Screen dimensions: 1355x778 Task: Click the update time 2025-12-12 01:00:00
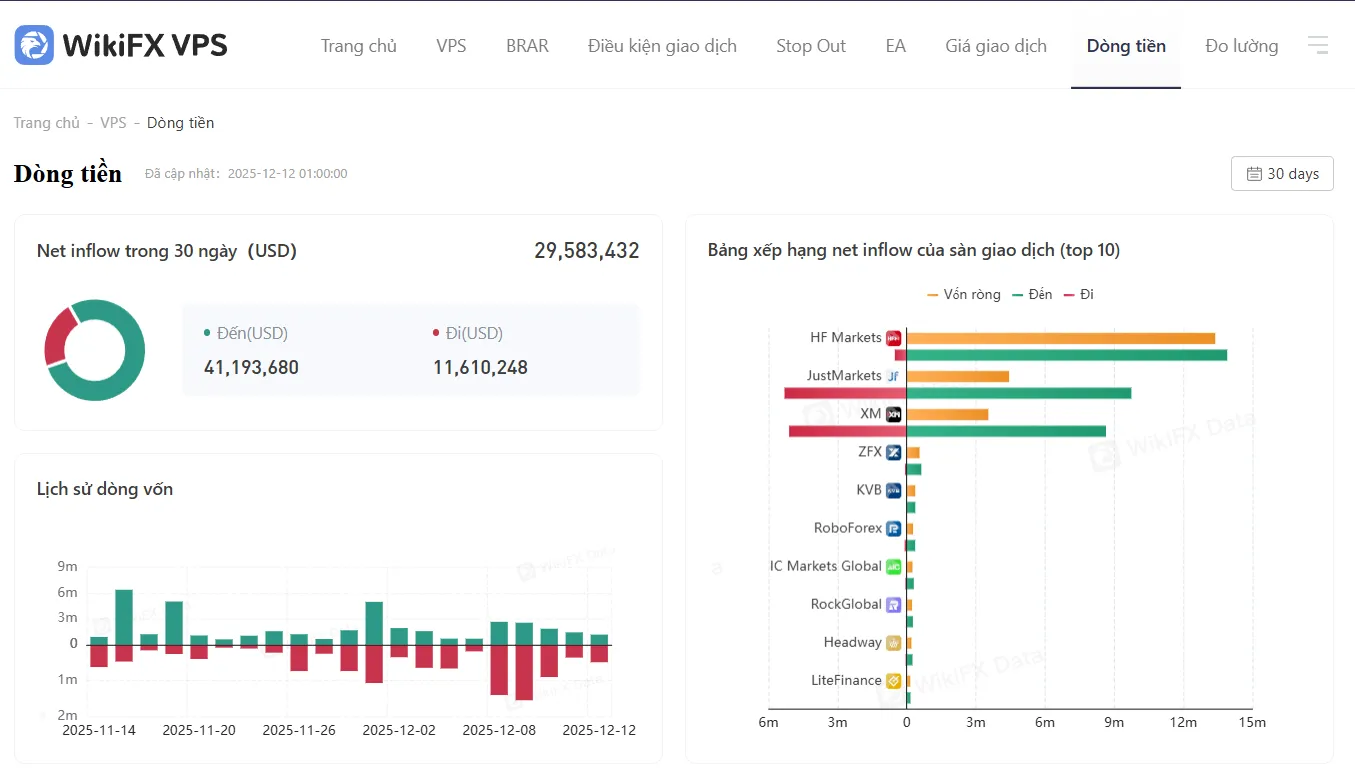click(288, 173)
